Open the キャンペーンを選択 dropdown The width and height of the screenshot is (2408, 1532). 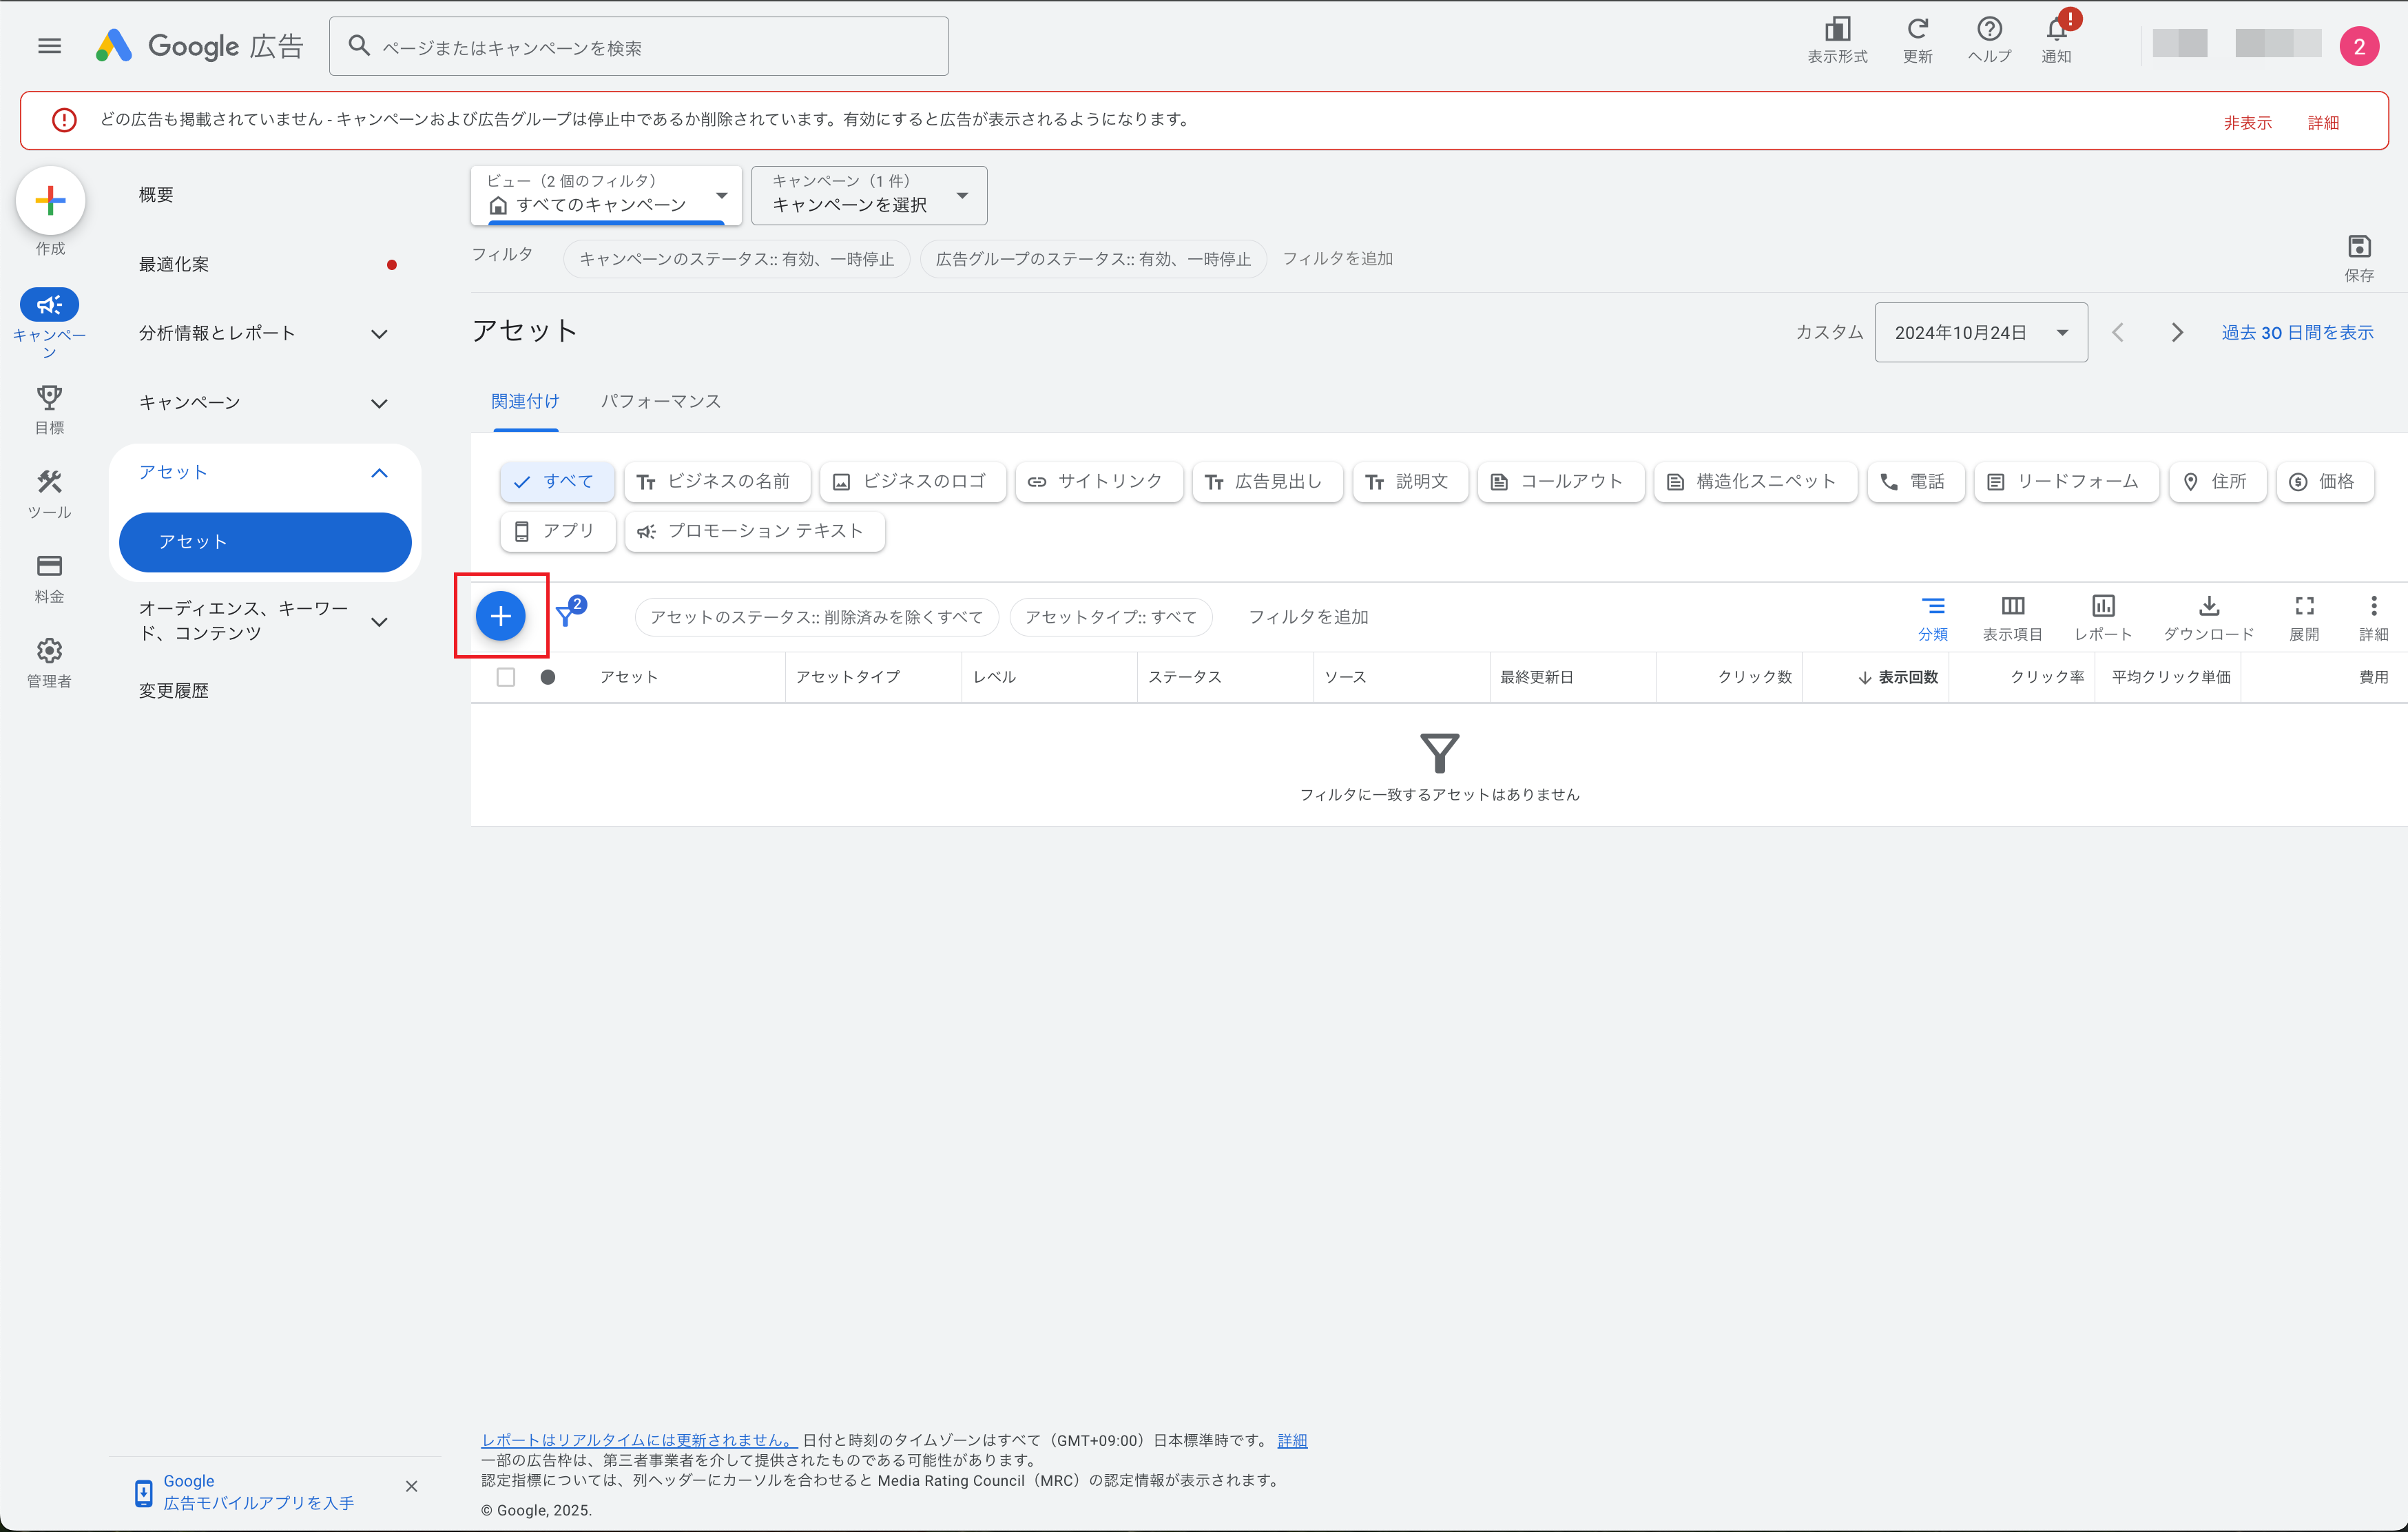[868, 196]
